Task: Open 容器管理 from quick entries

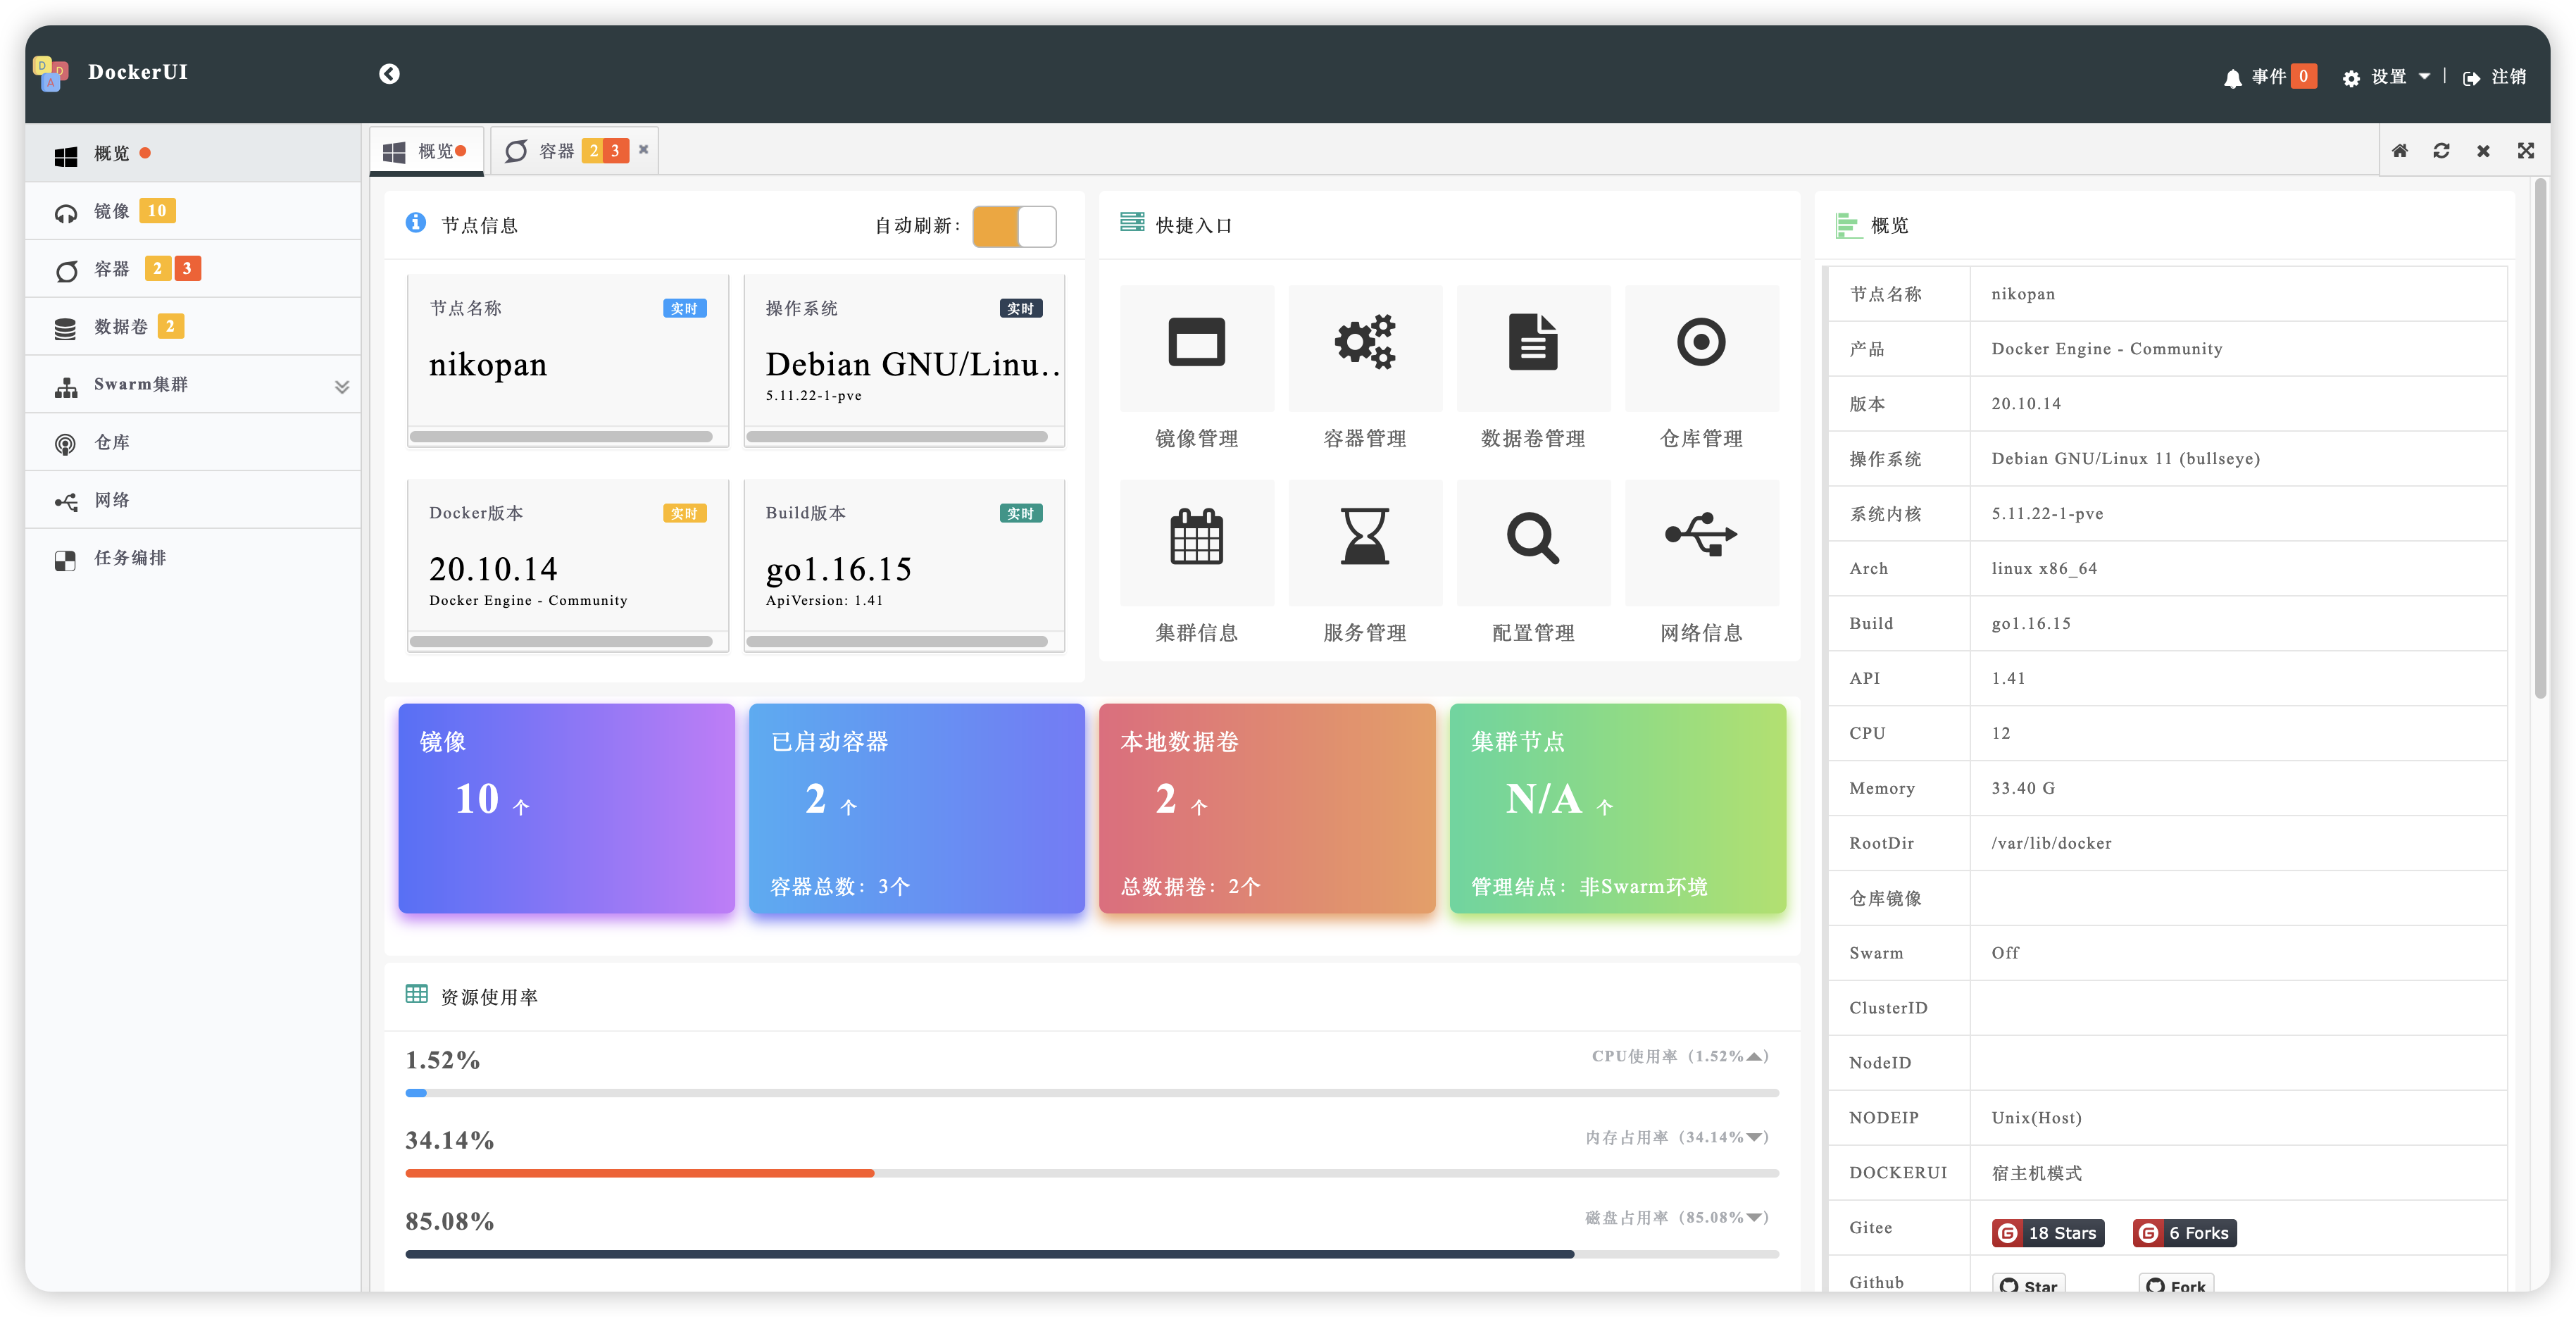Action: click(x=1365, y=348)
